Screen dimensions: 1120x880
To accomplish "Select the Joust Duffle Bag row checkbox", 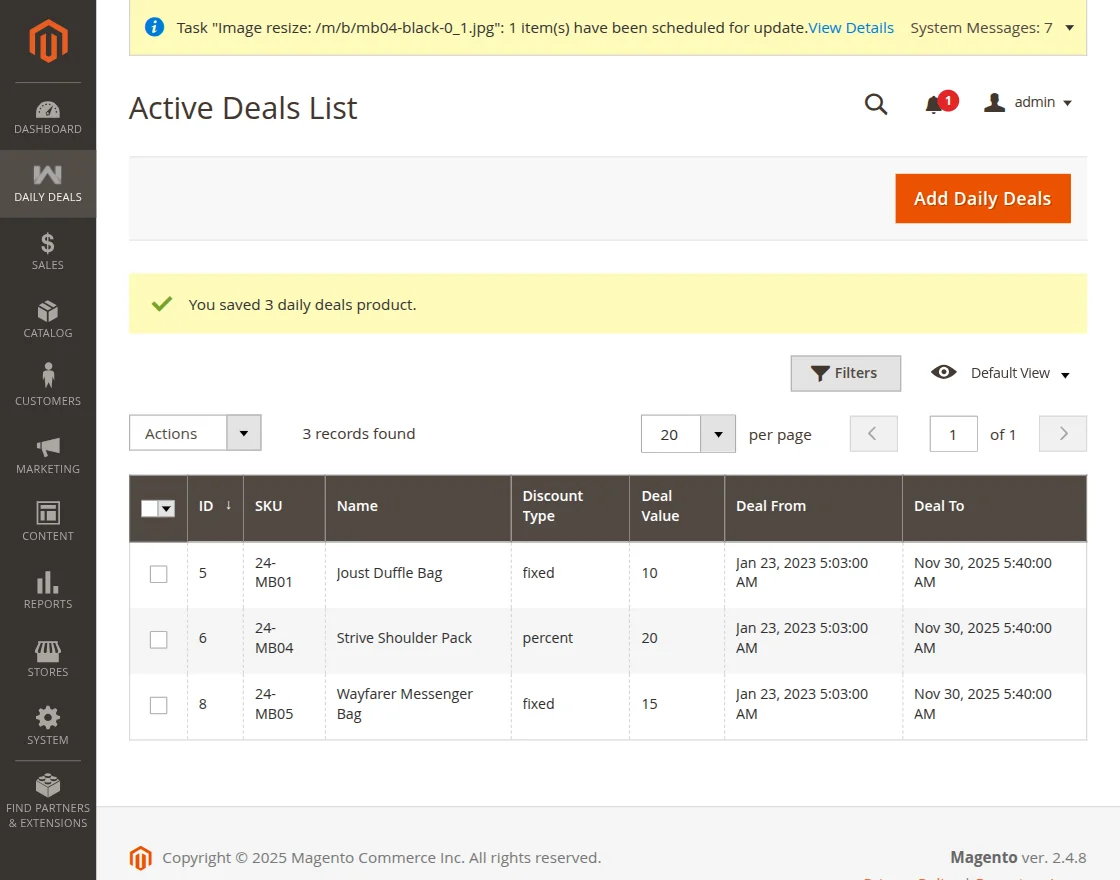I will (x=158, y=574).
